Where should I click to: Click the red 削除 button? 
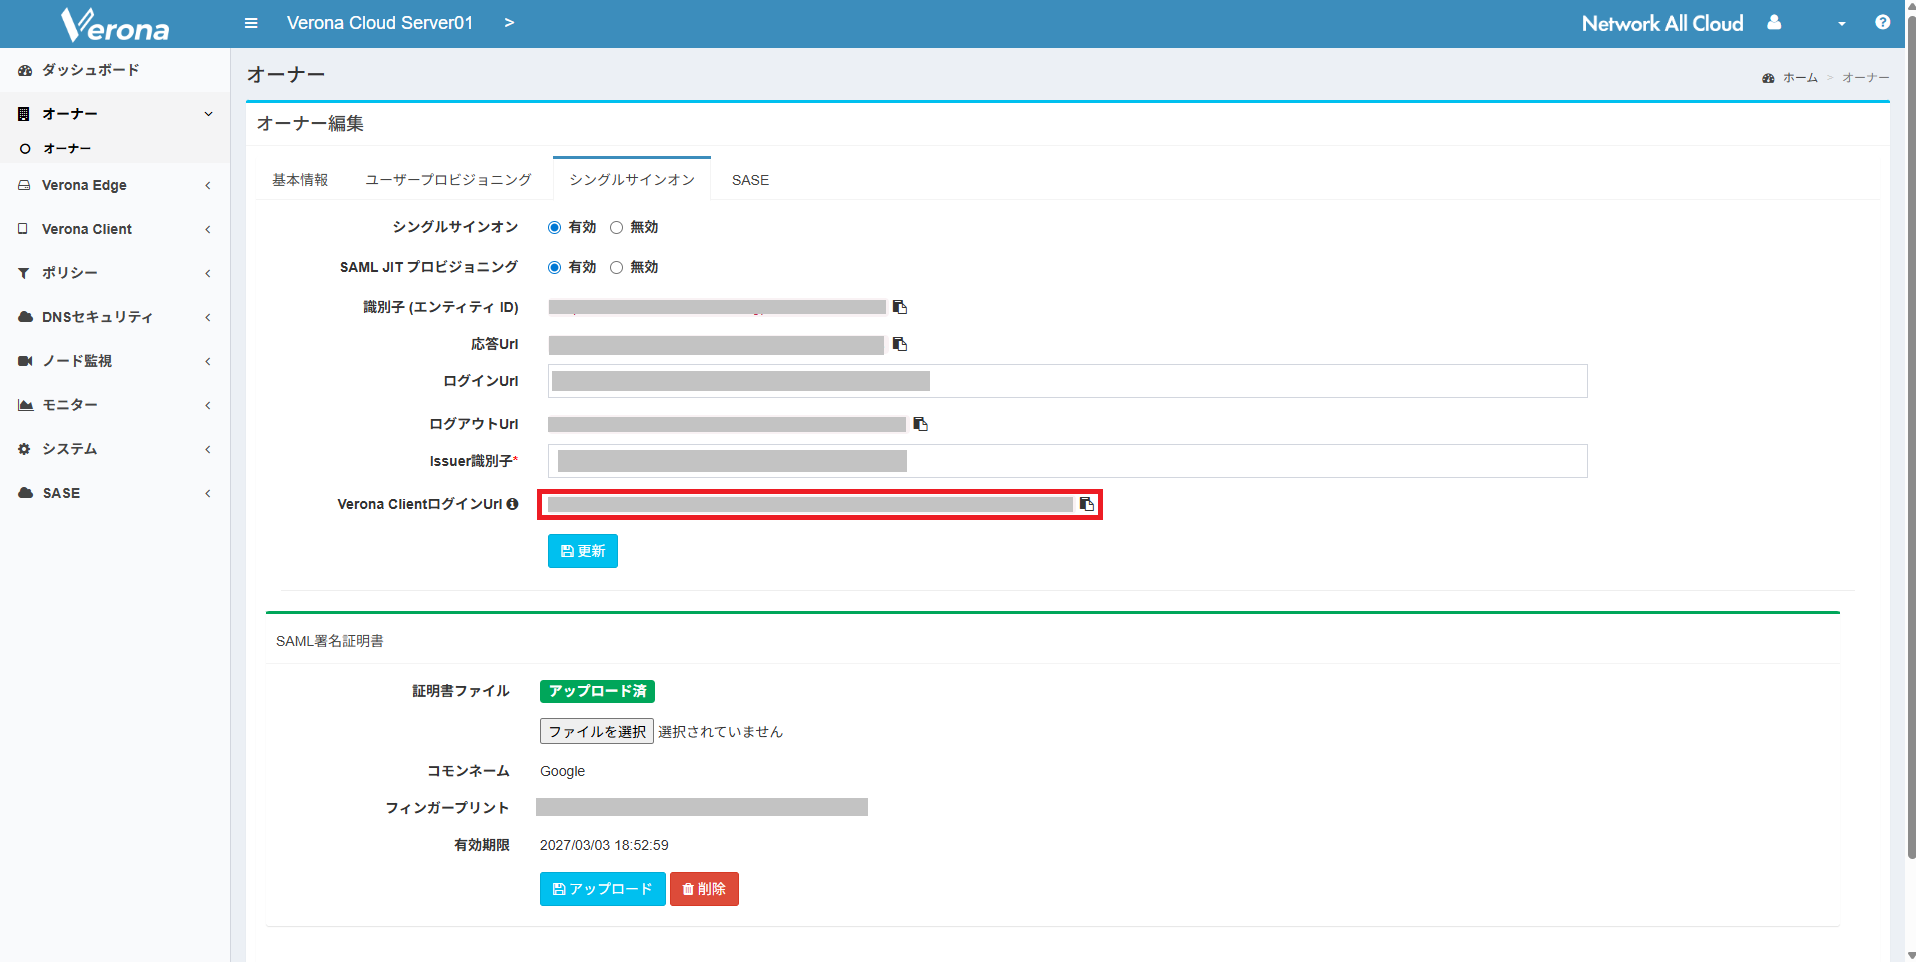pos(704,889)
